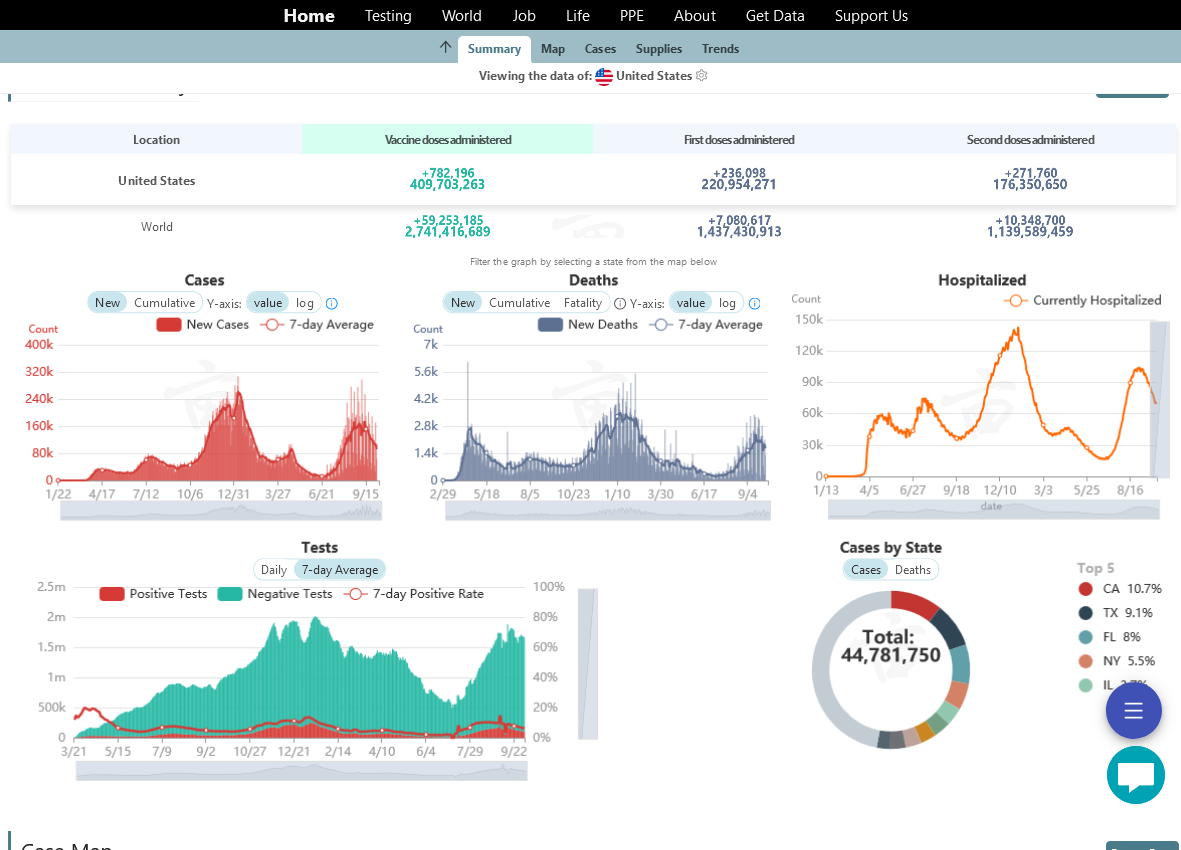Open Support Us in top navigation
The width and height of the screenshot is (1181, 850).
point(871,16)
